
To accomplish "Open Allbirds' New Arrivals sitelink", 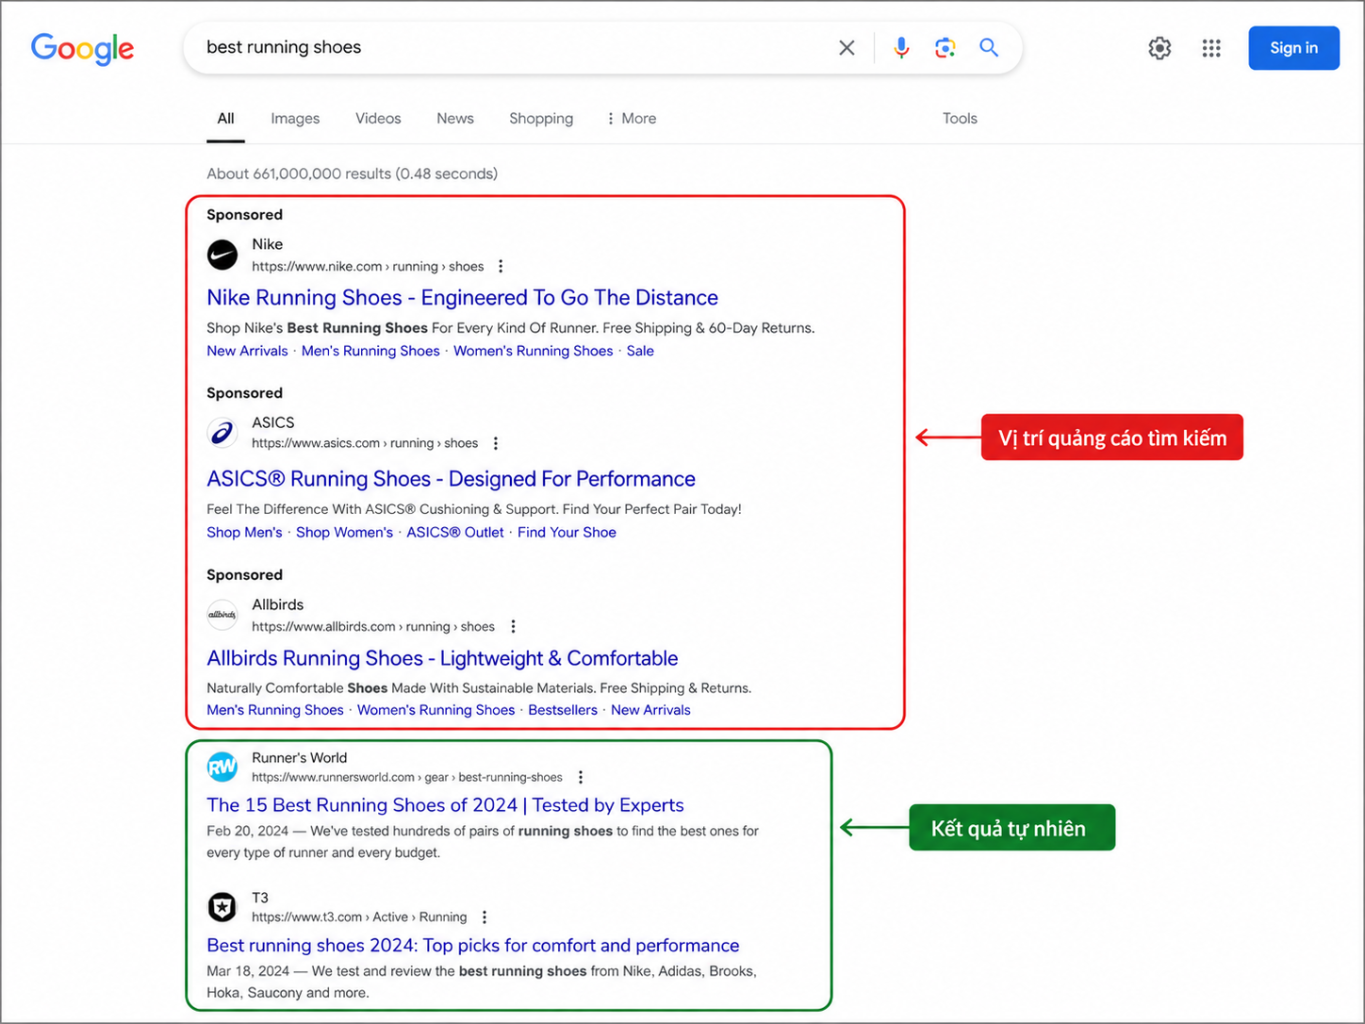I will (651, 710).
